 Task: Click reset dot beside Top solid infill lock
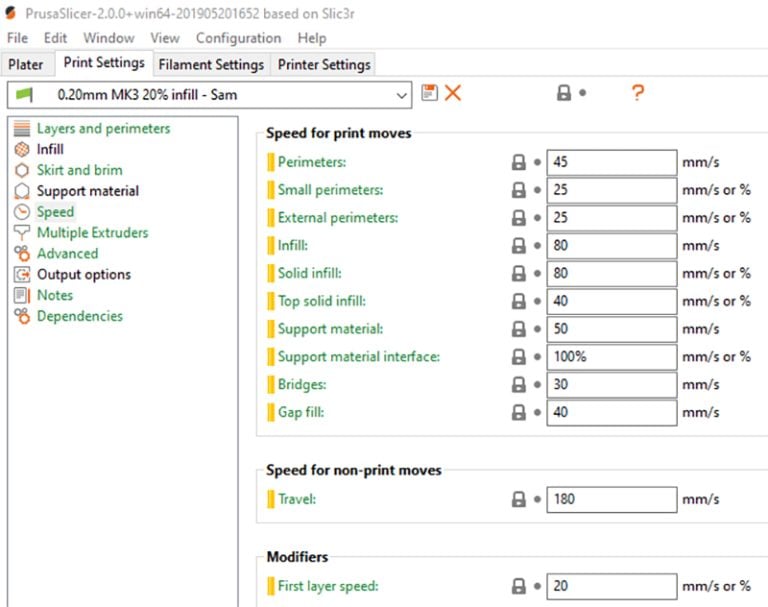tap(537, 301)
